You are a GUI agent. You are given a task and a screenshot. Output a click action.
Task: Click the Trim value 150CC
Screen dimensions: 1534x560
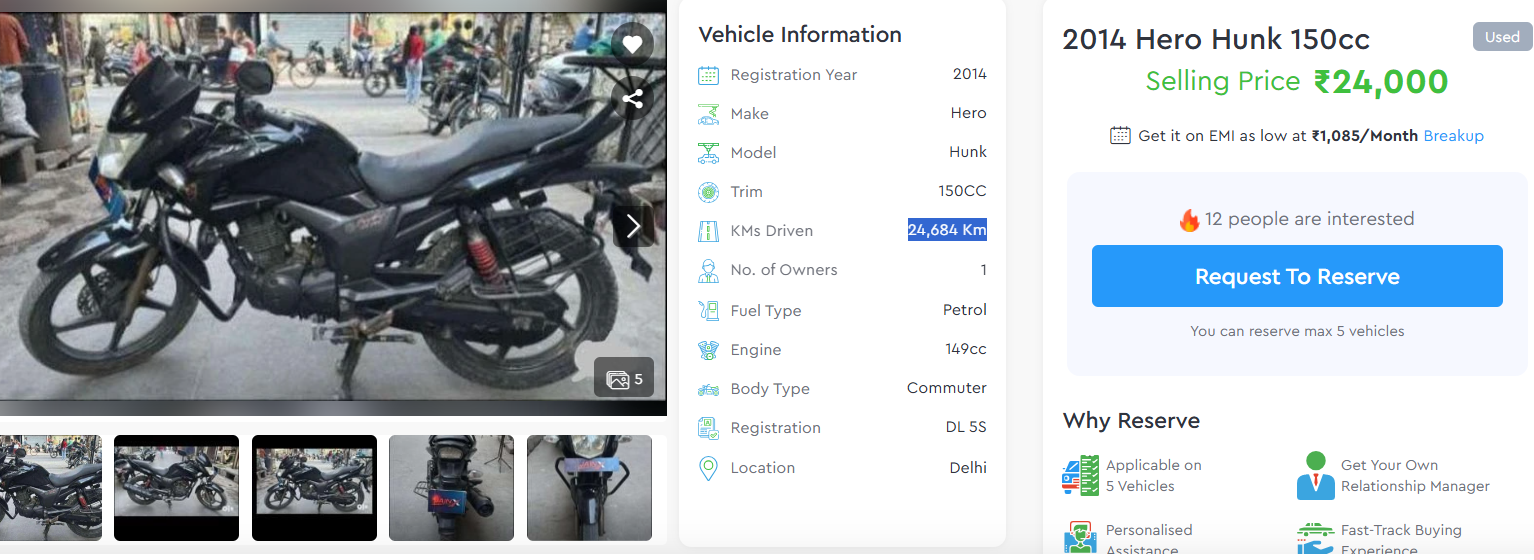pyautogui.click(x=963, y=191)
